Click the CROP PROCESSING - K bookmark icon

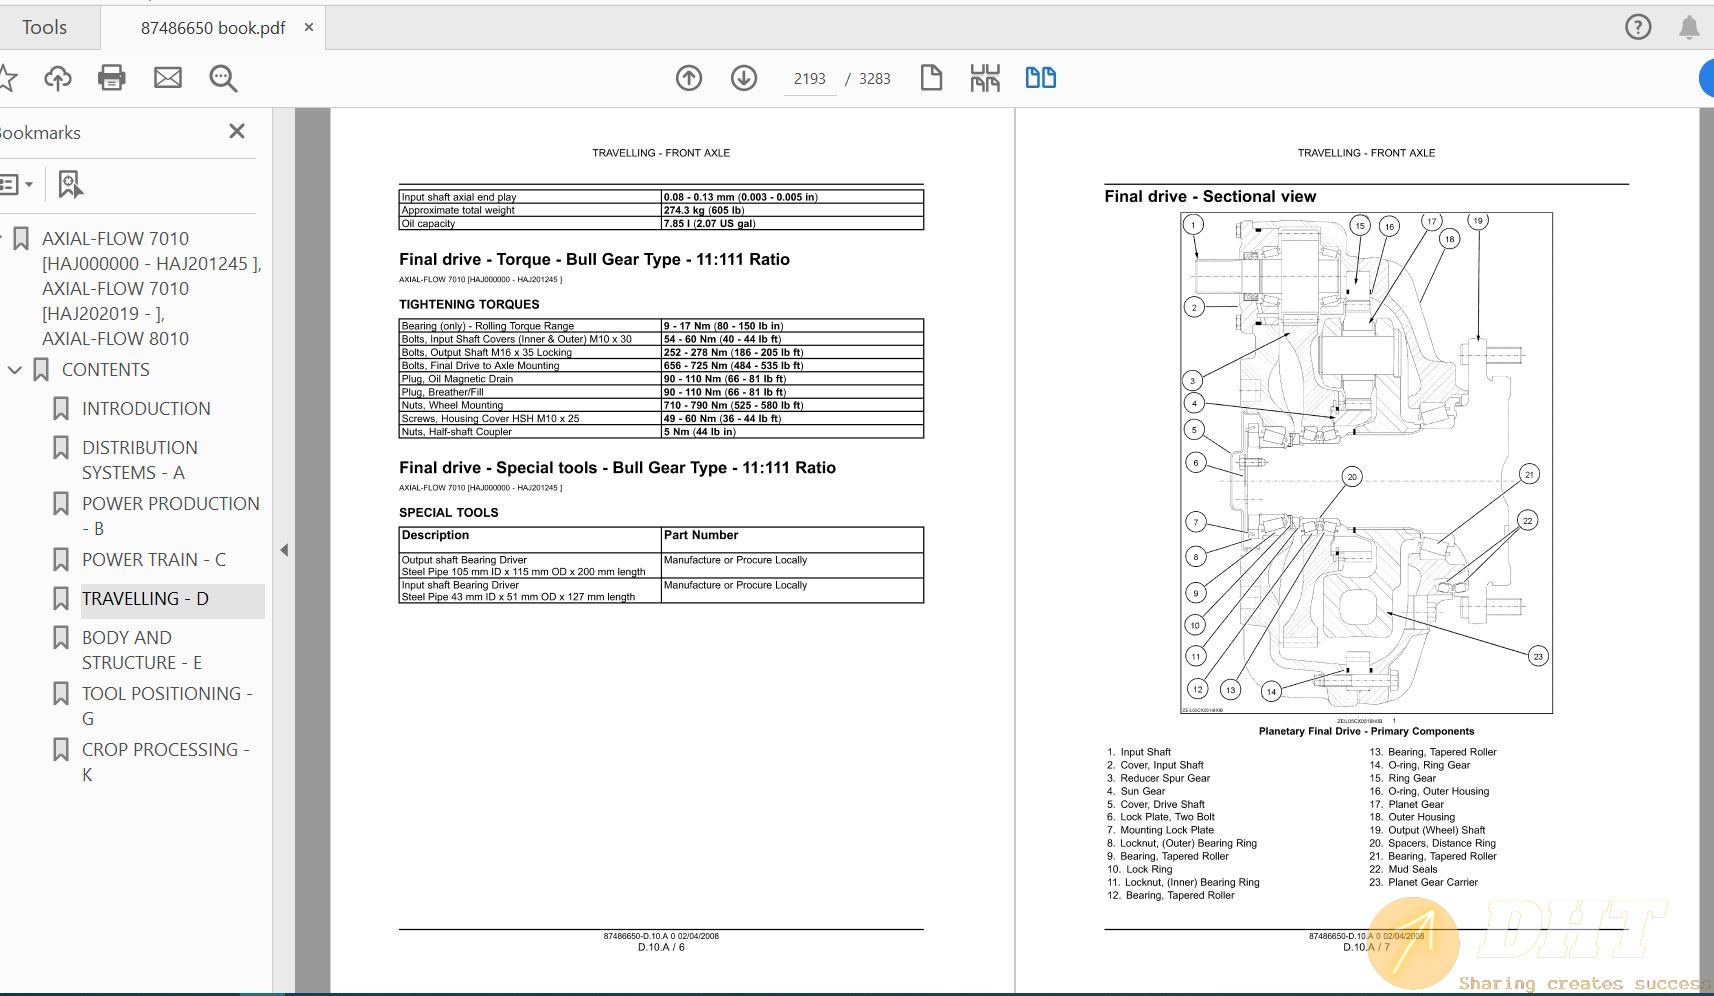point(61,750)
